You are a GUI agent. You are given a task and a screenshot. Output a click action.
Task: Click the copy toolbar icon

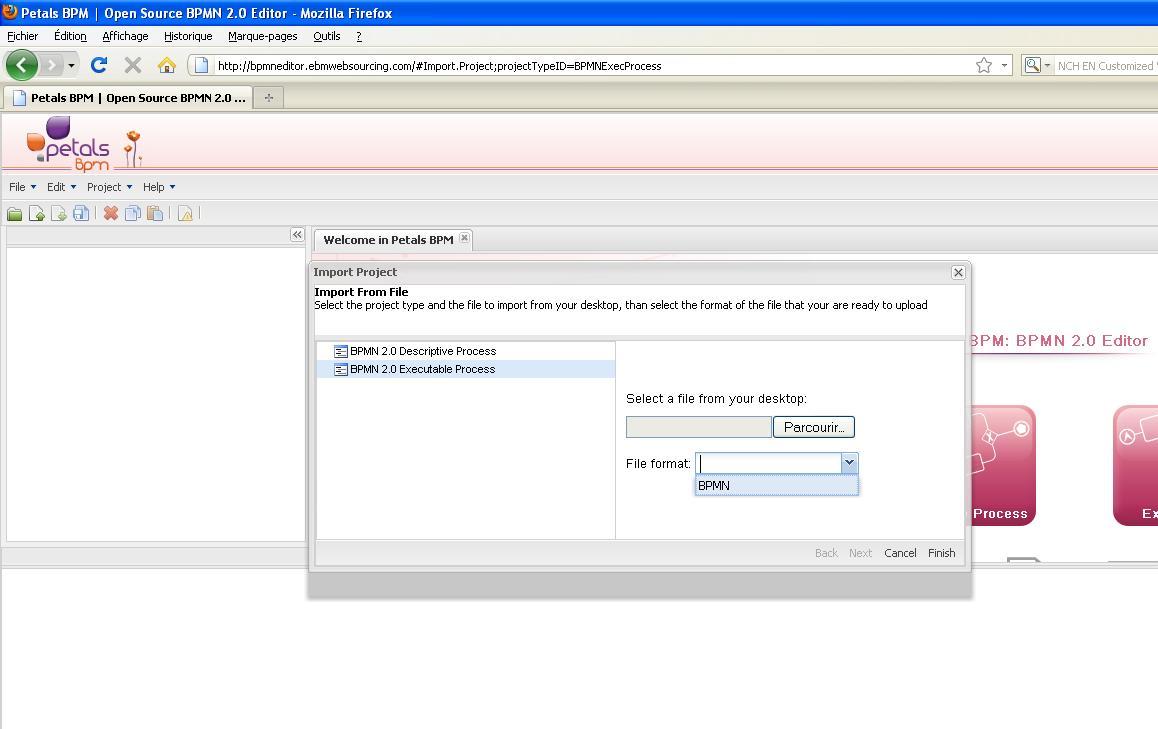(133, 213)
